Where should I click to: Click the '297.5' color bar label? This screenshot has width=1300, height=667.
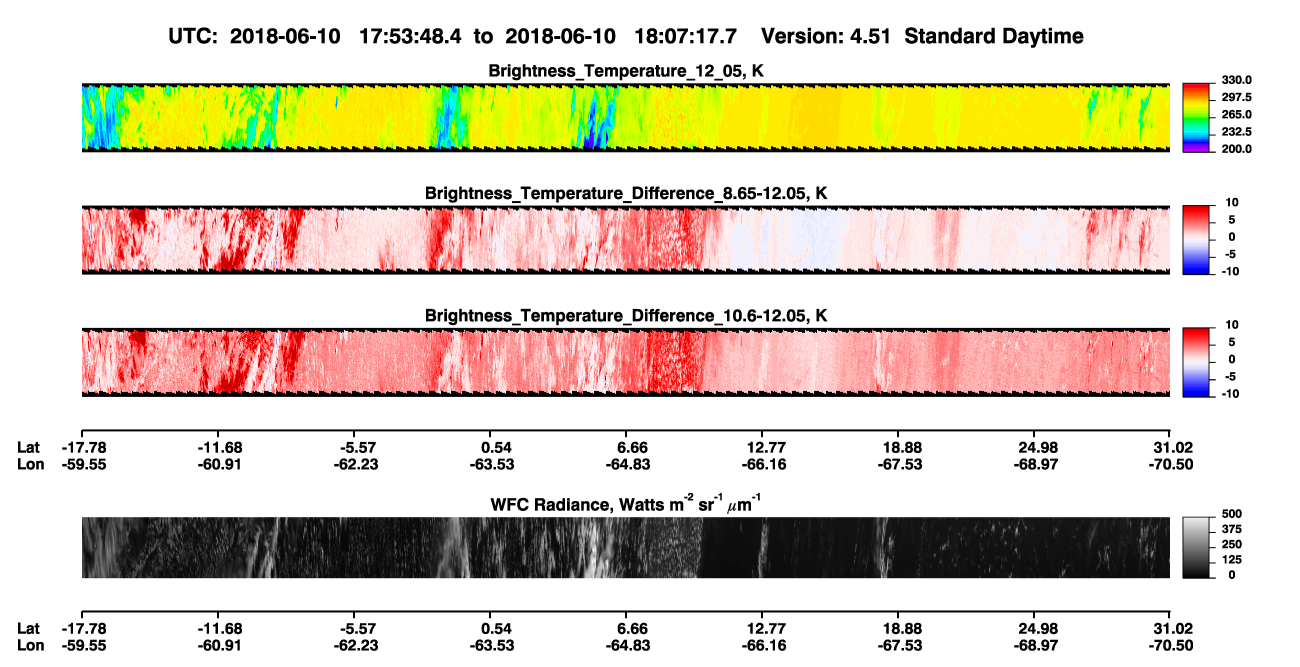coord(1237,97)
